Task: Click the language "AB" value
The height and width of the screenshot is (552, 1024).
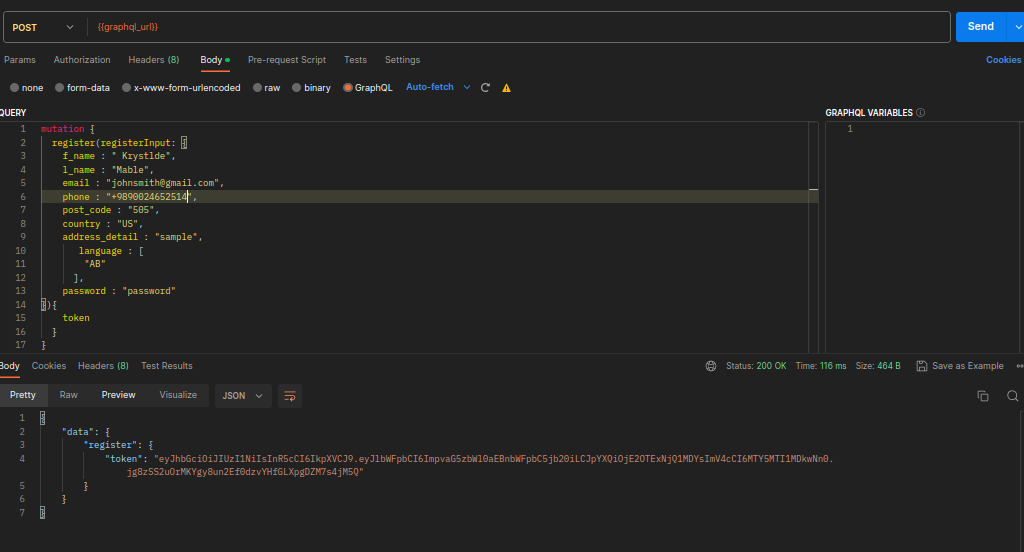Action: pos(95,264)
